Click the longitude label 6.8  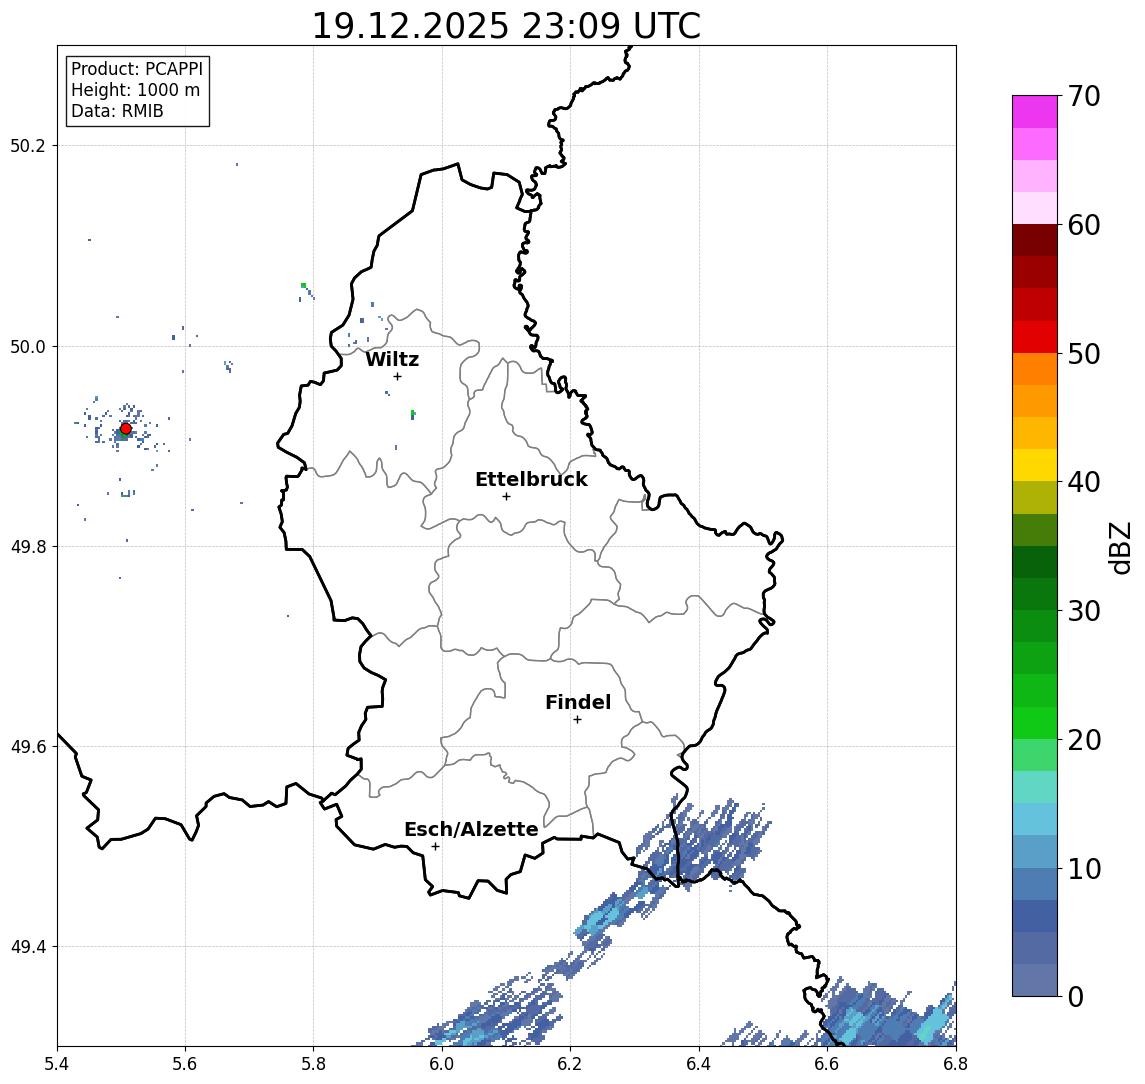[955, 1064]
